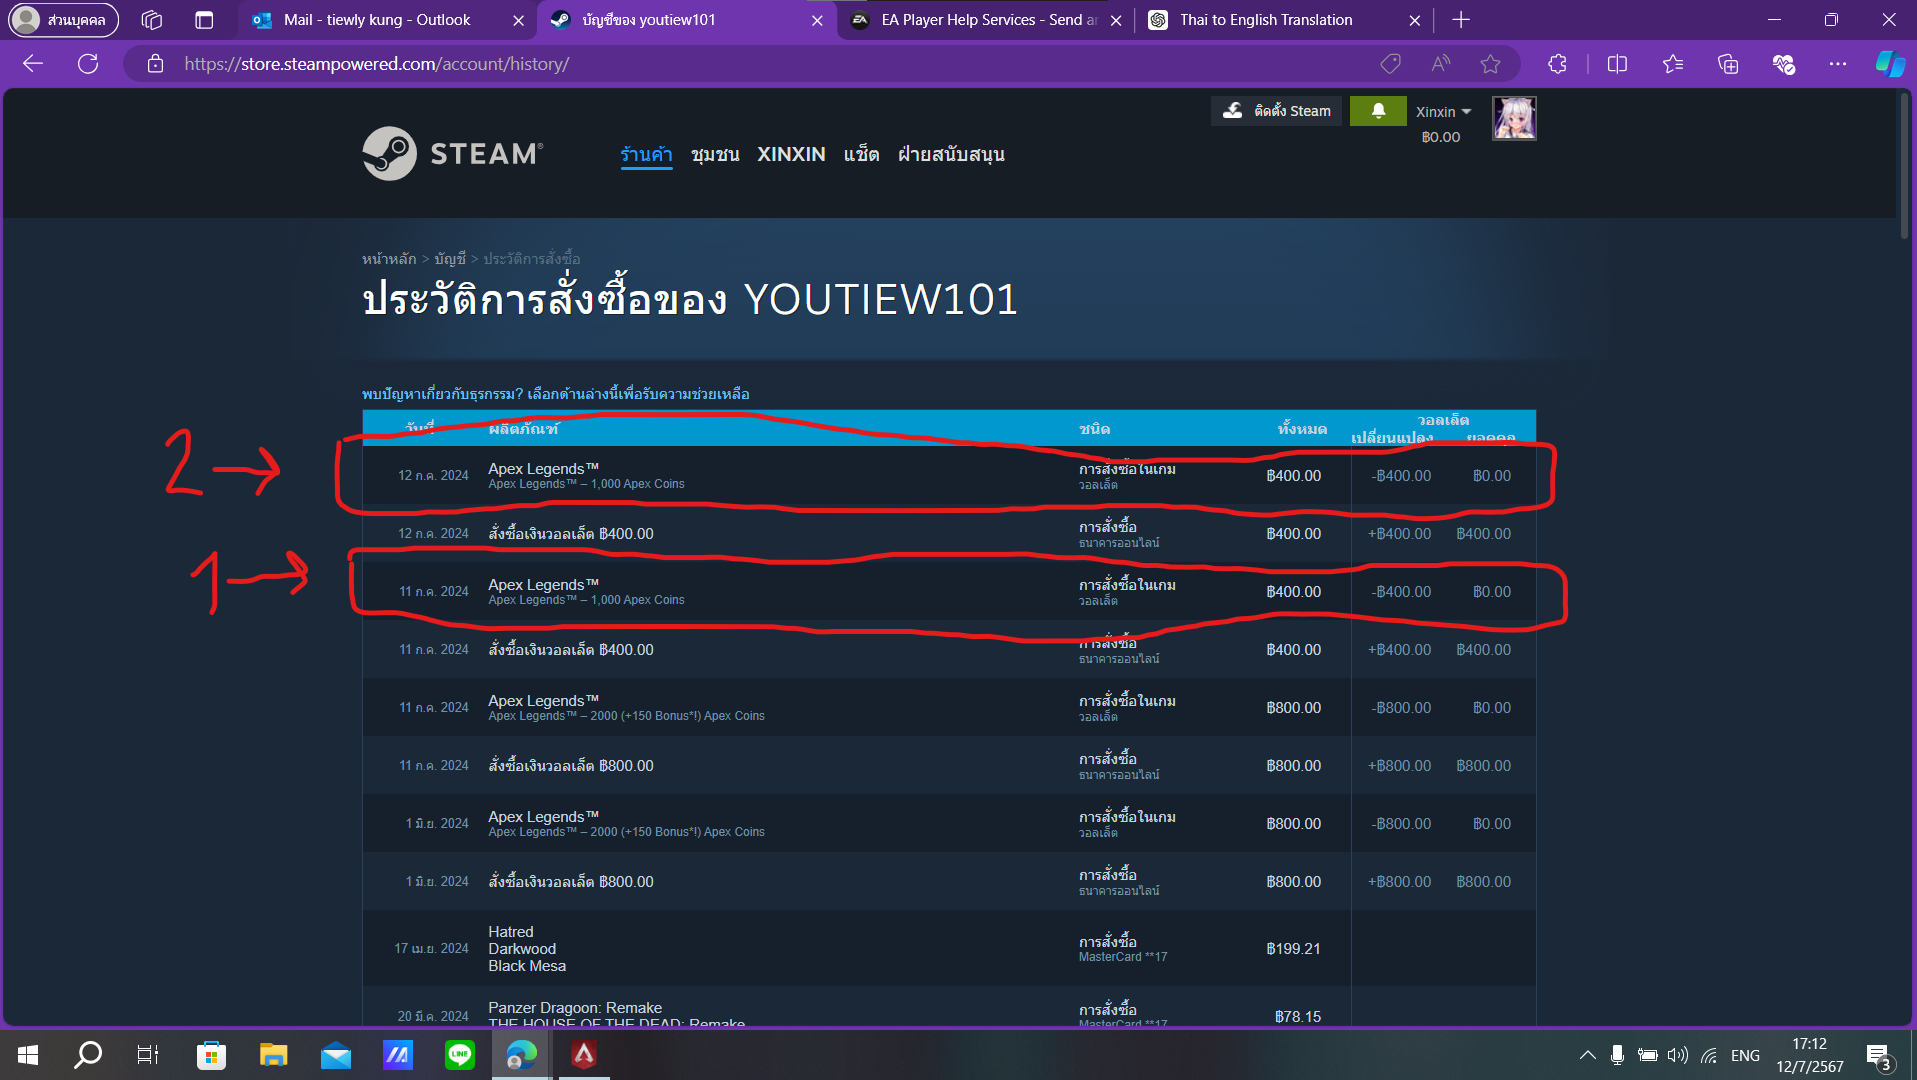Screen dimensions: 1917x1080
Task: Open the Read aloud icon
Action: tap(1440, 64)
